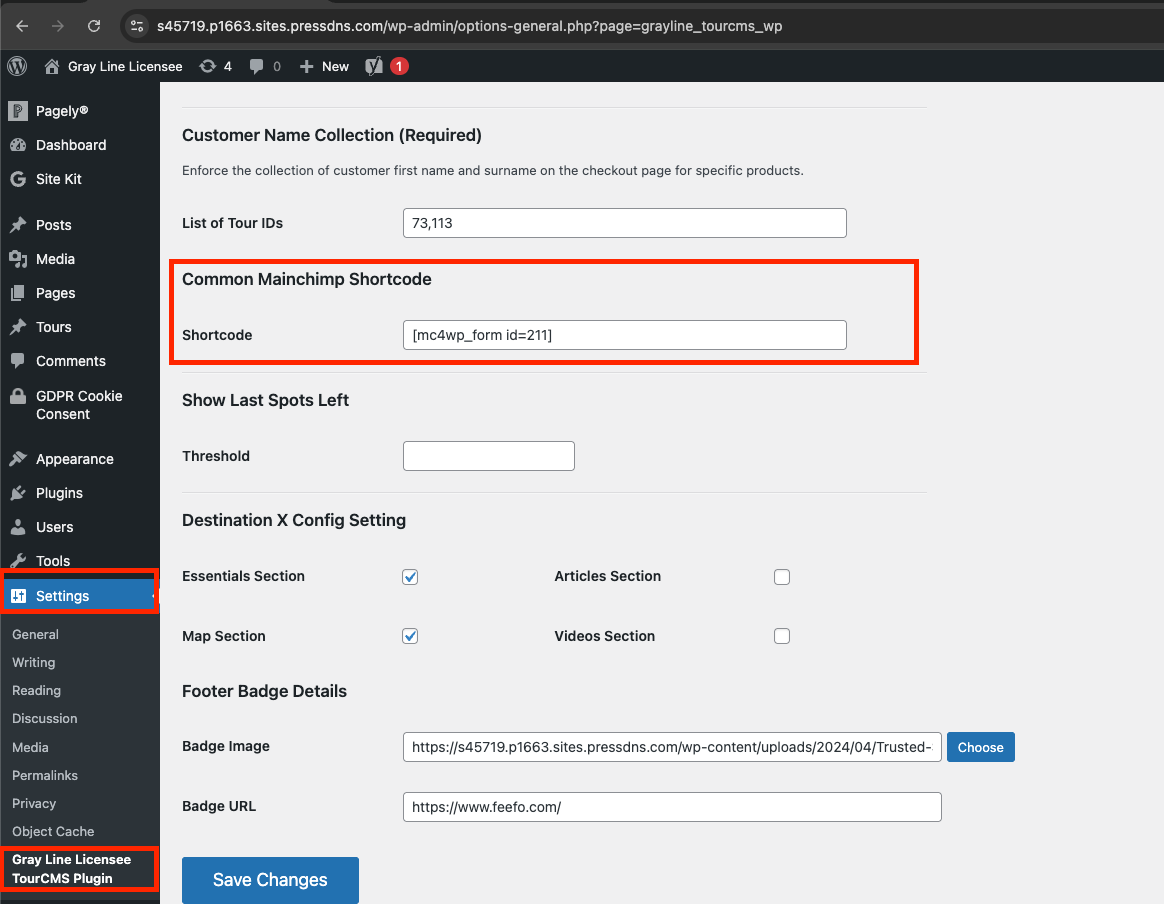The image size is (1164, 904).
Task: Open the Privacy settings submenu link
Action: point(33,803)
